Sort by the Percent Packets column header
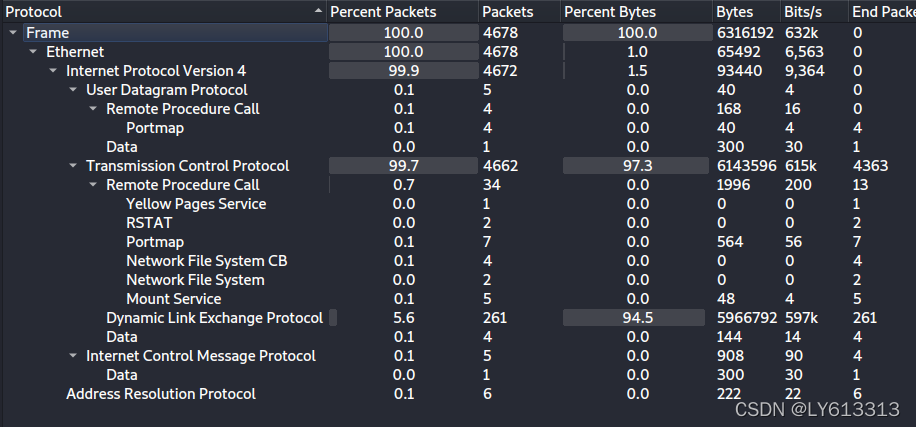916x427 pixels. point(403,12)
